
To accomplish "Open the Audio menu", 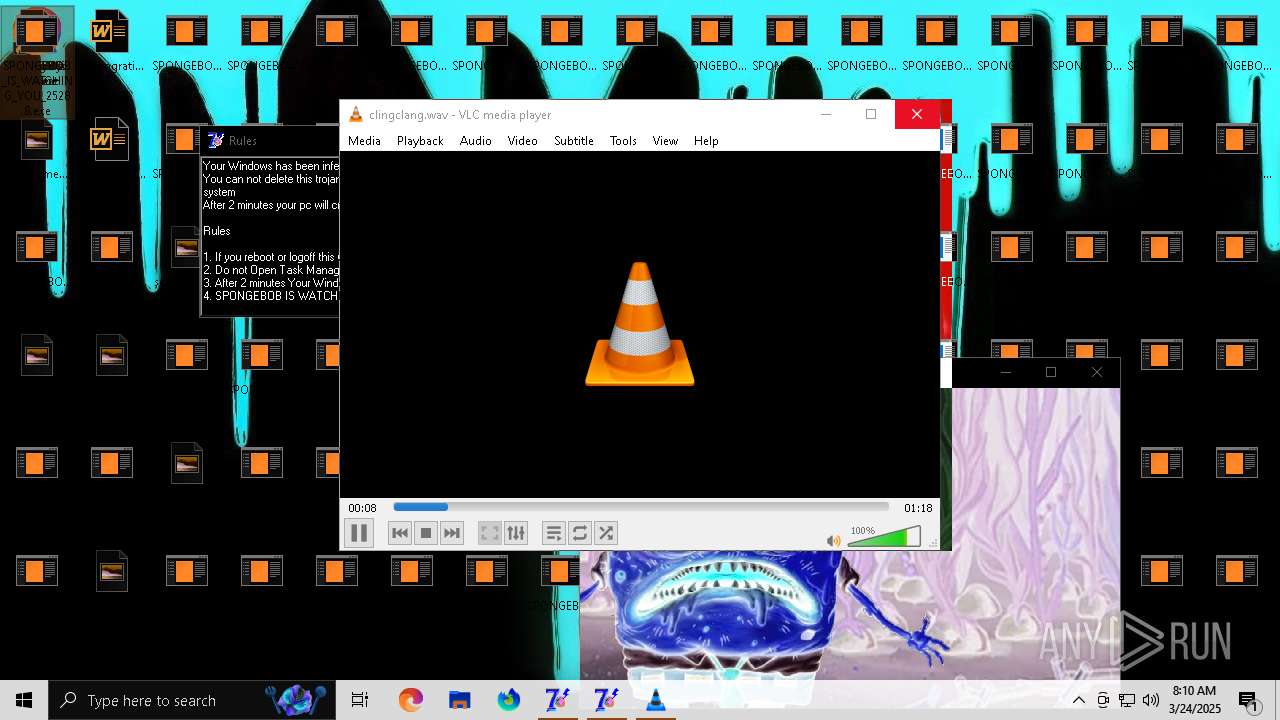I will (476, 141).
